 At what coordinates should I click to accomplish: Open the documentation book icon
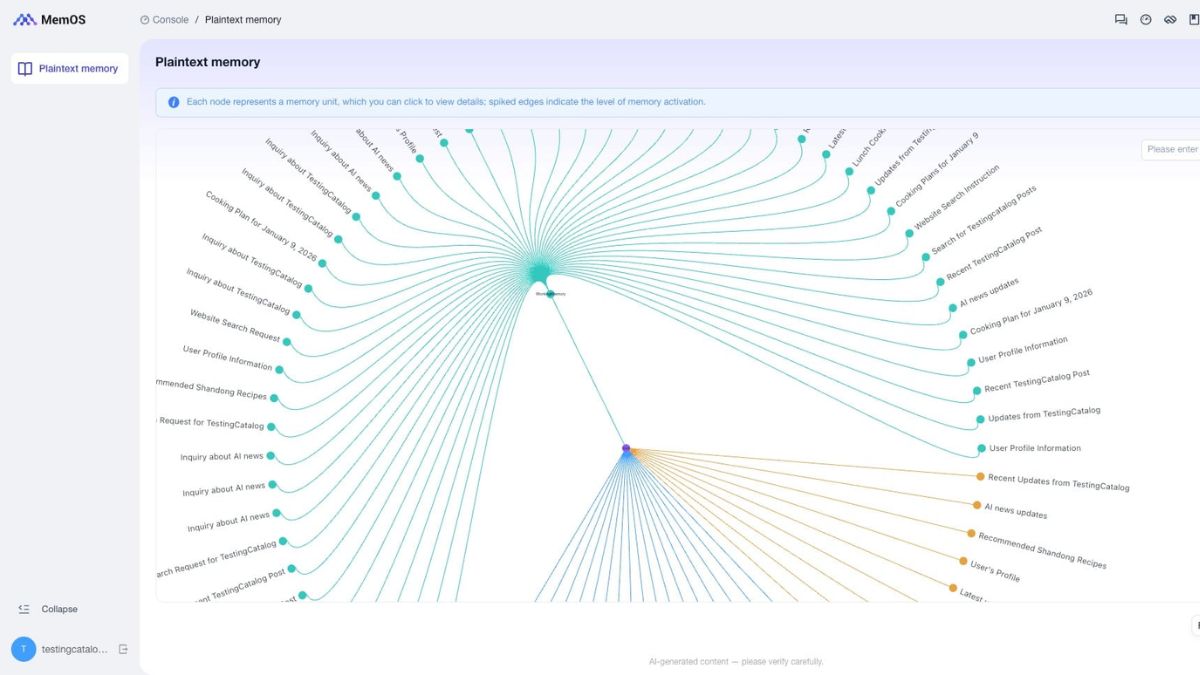click(x=1194, y=19)
